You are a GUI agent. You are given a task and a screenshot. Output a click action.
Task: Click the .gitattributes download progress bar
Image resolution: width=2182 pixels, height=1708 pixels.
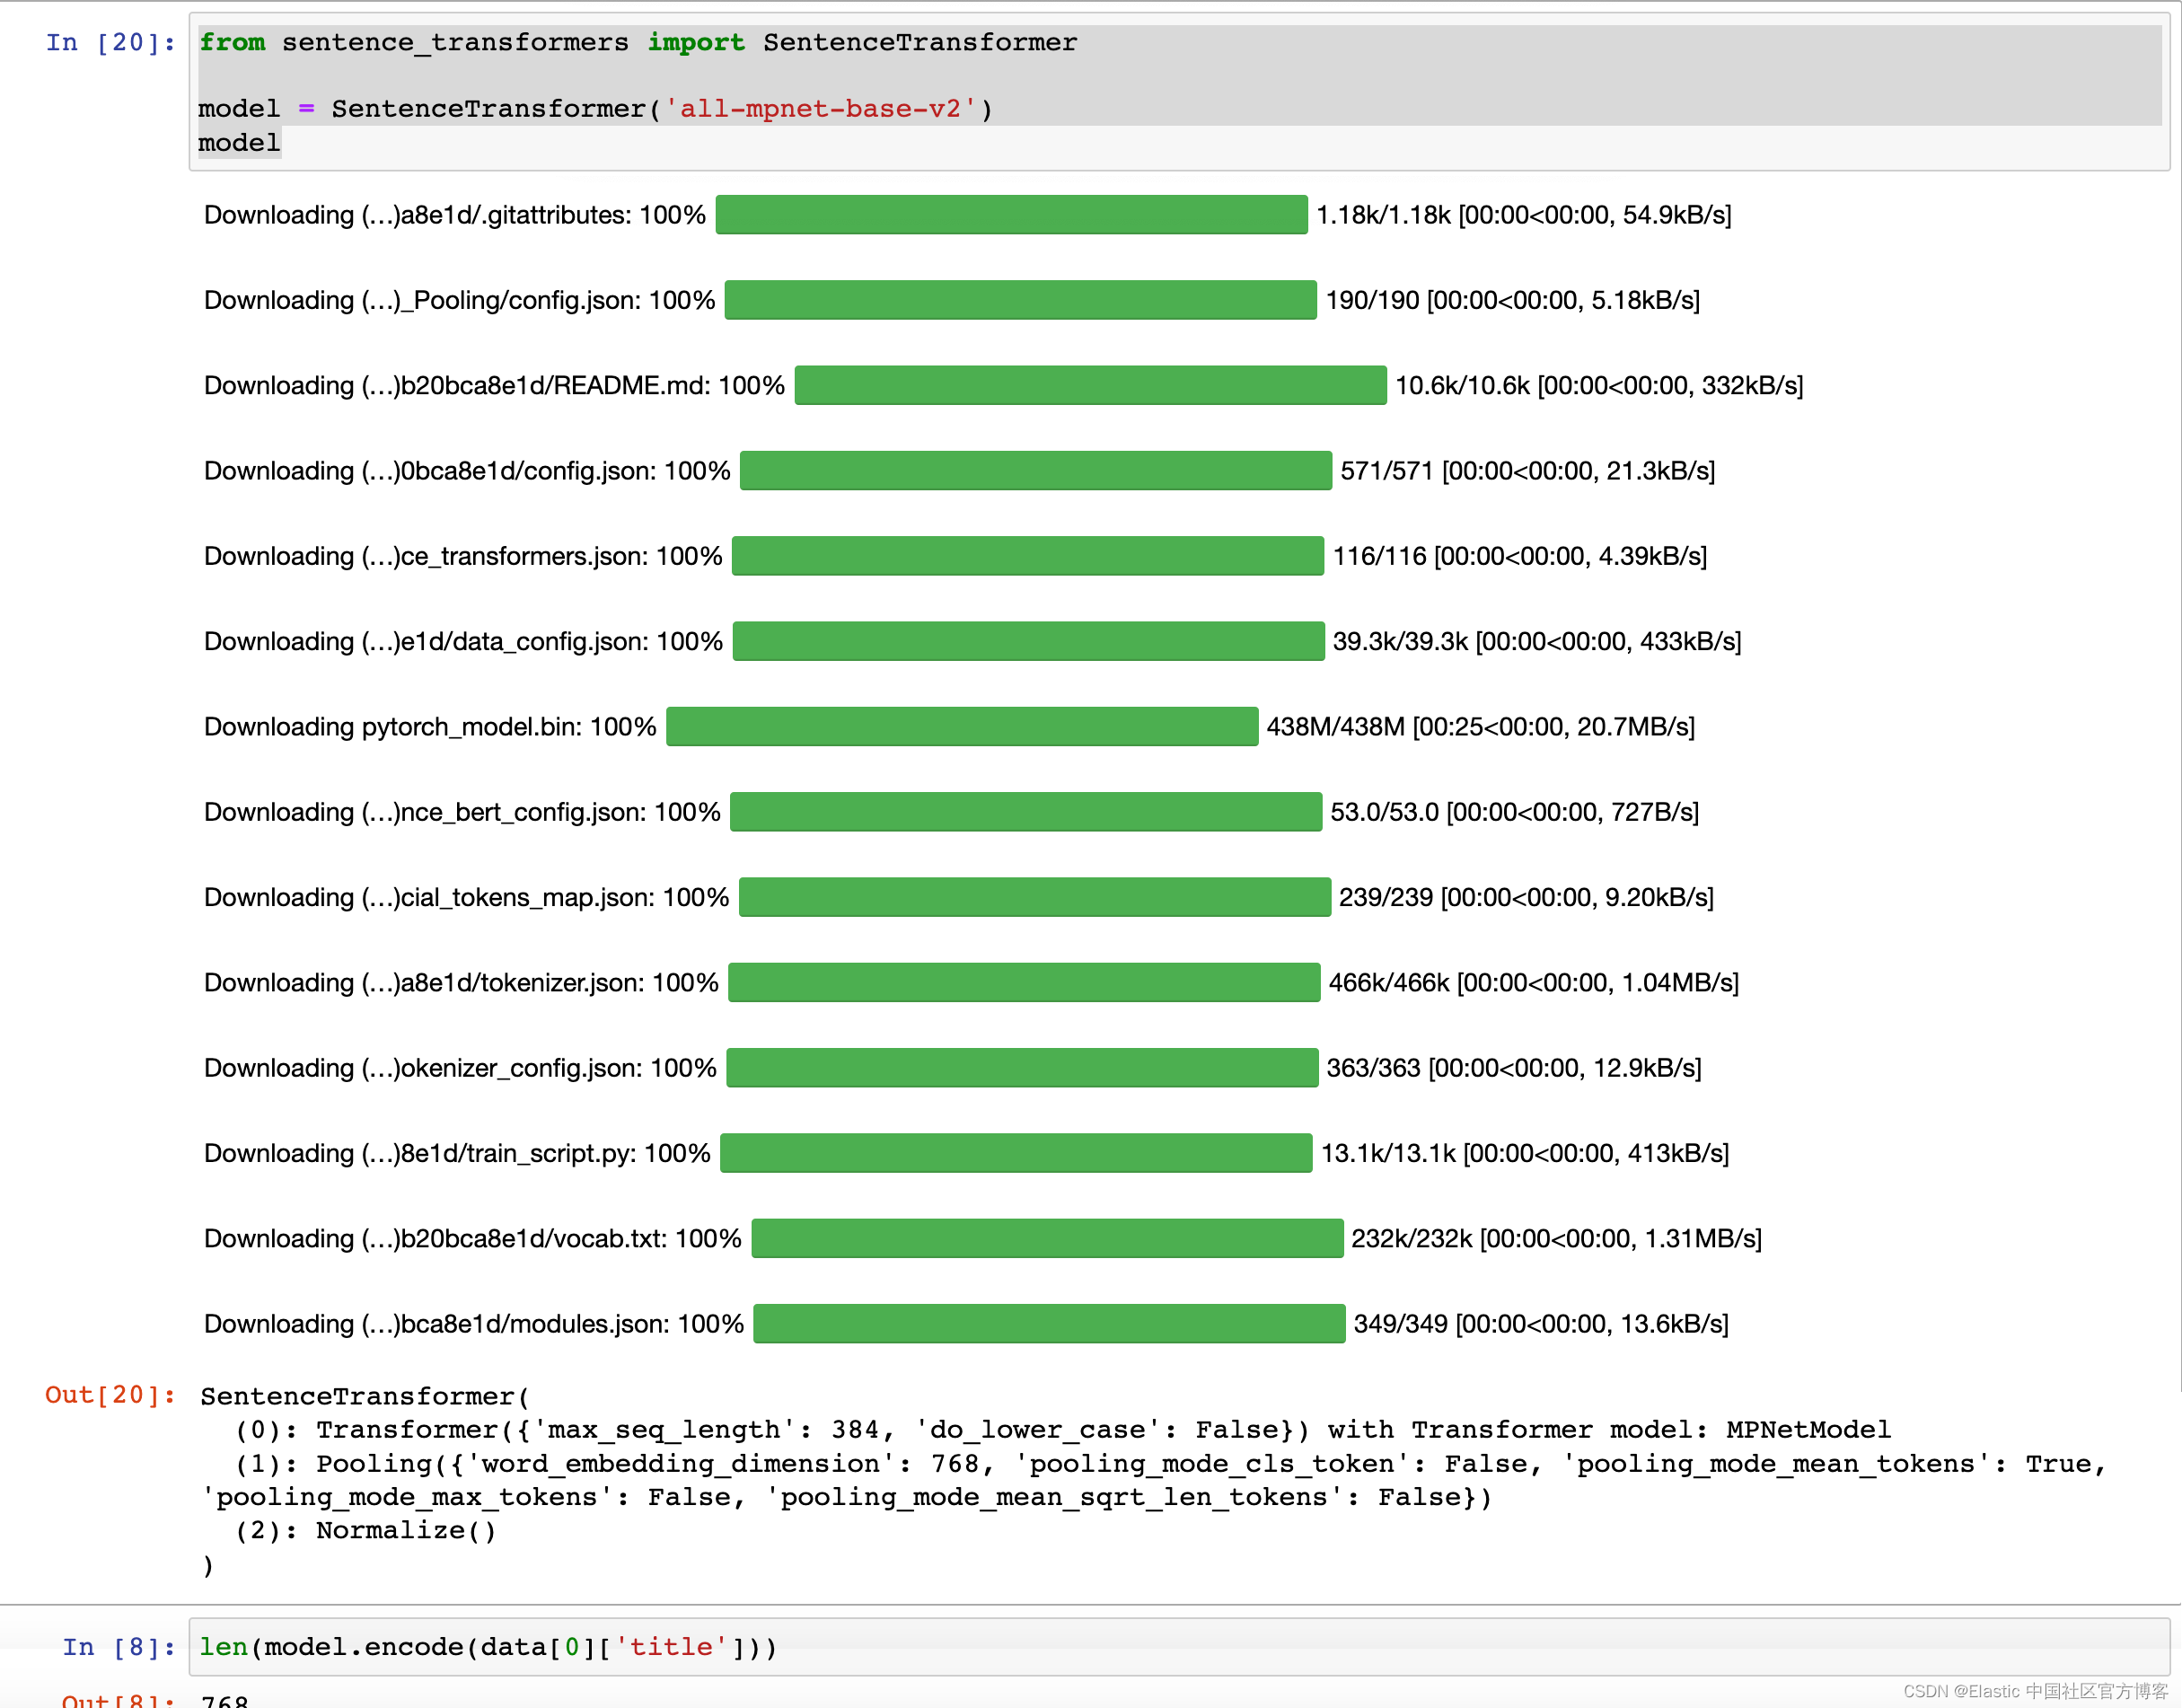[1011, 214]
